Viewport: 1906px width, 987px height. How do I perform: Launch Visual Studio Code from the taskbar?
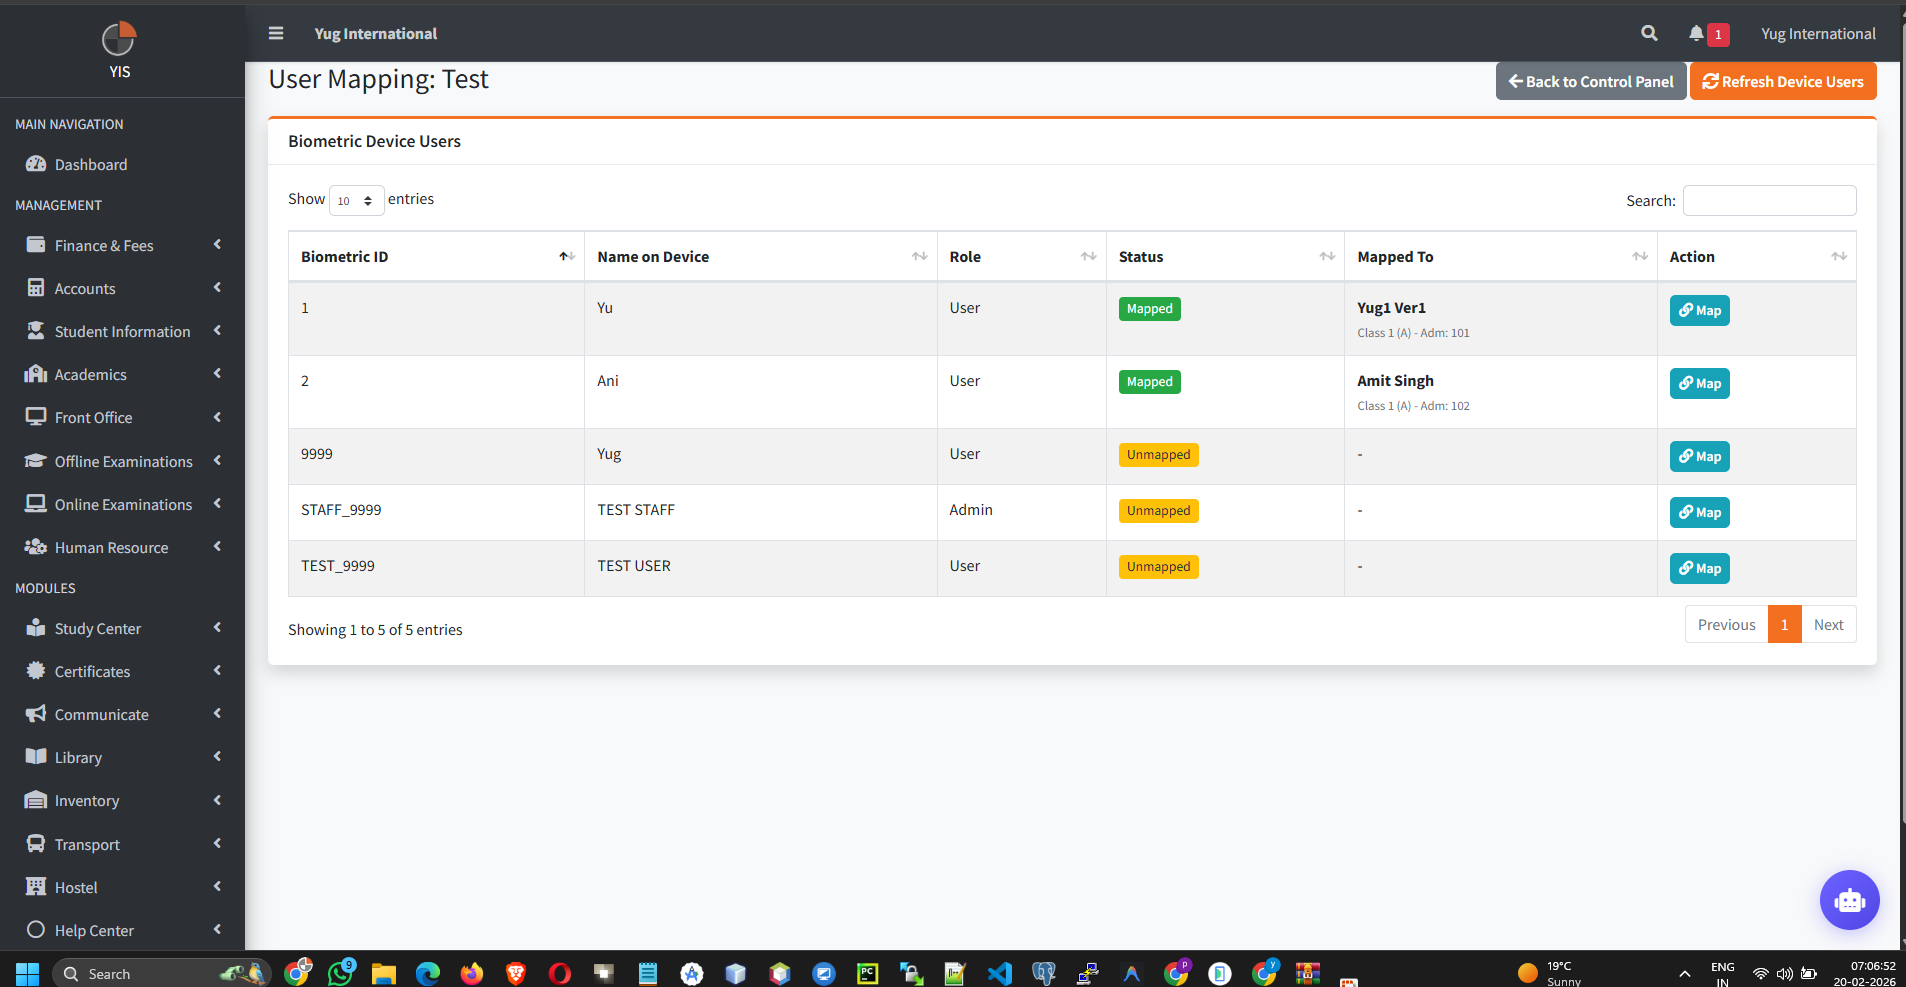tap(999, 972)
